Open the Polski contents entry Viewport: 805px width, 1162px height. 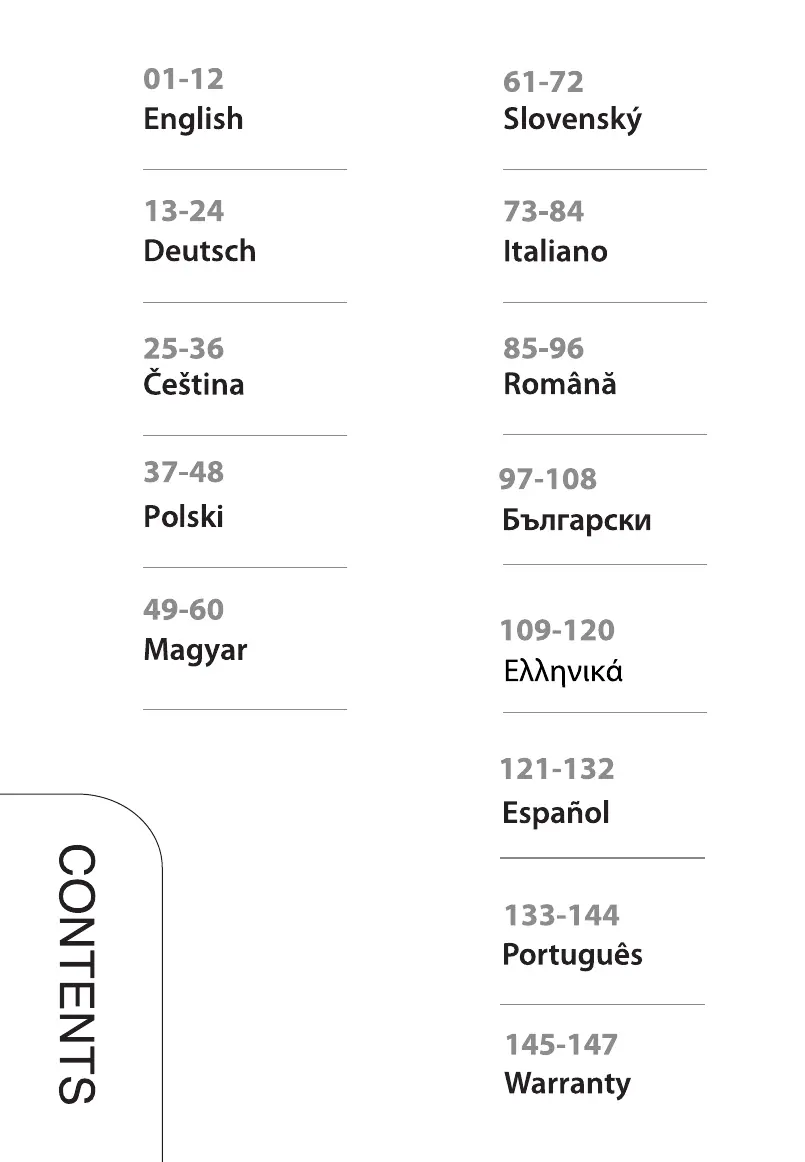point(183,516)
